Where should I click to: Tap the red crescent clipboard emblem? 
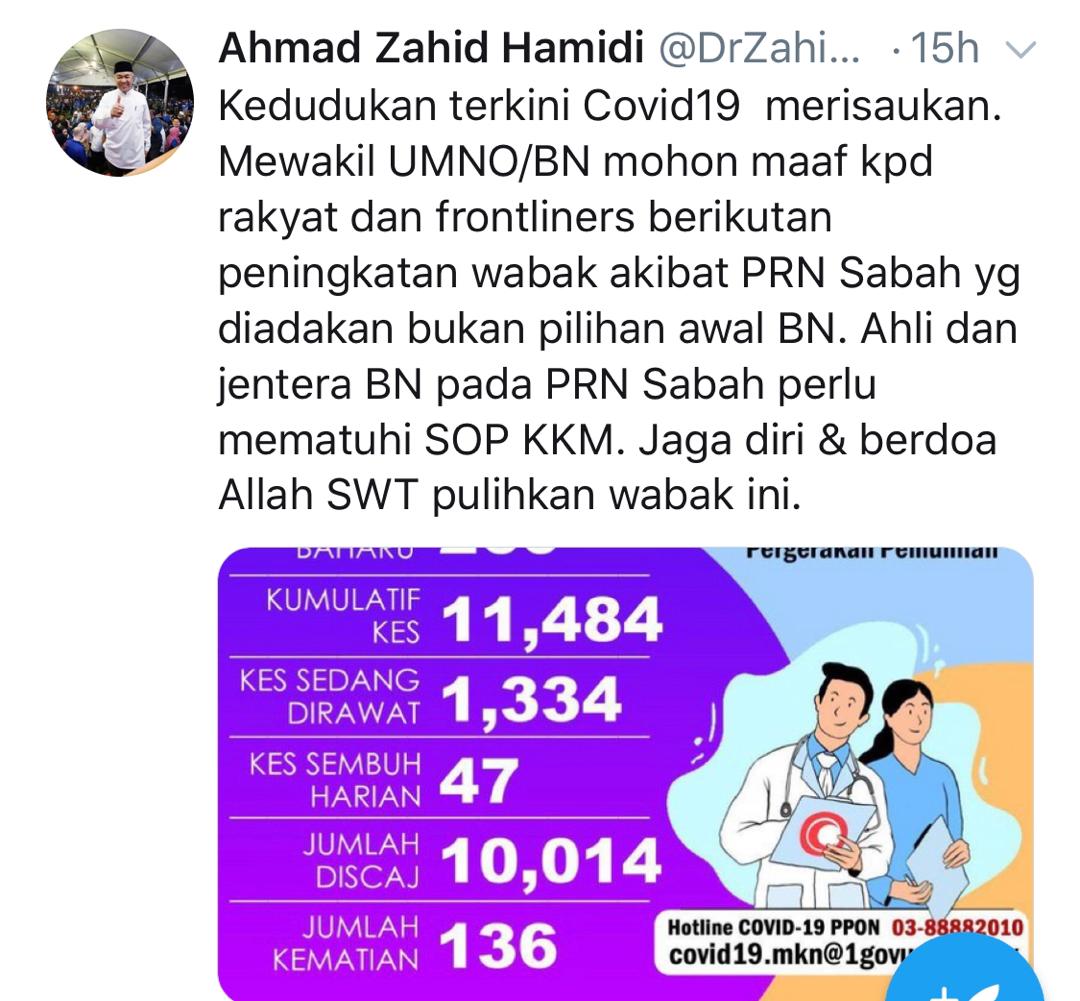tap(824, 832)
